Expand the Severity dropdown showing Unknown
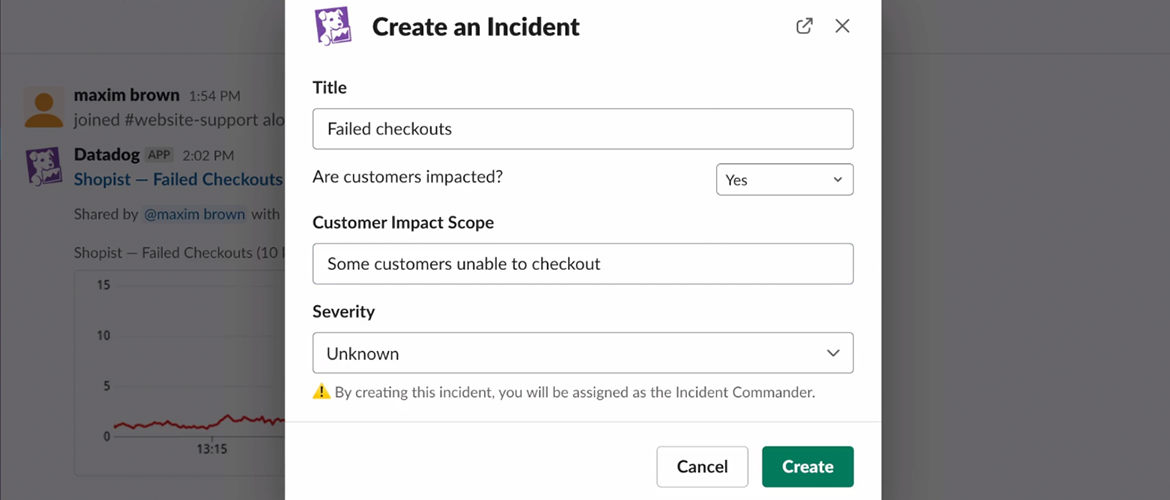1170x500 pixels. pos(583,353)
